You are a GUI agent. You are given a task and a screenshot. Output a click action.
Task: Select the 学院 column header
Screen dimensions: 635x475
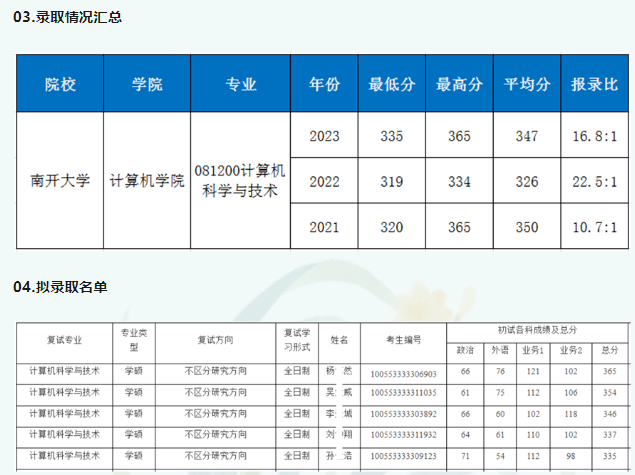coord(147,84)
